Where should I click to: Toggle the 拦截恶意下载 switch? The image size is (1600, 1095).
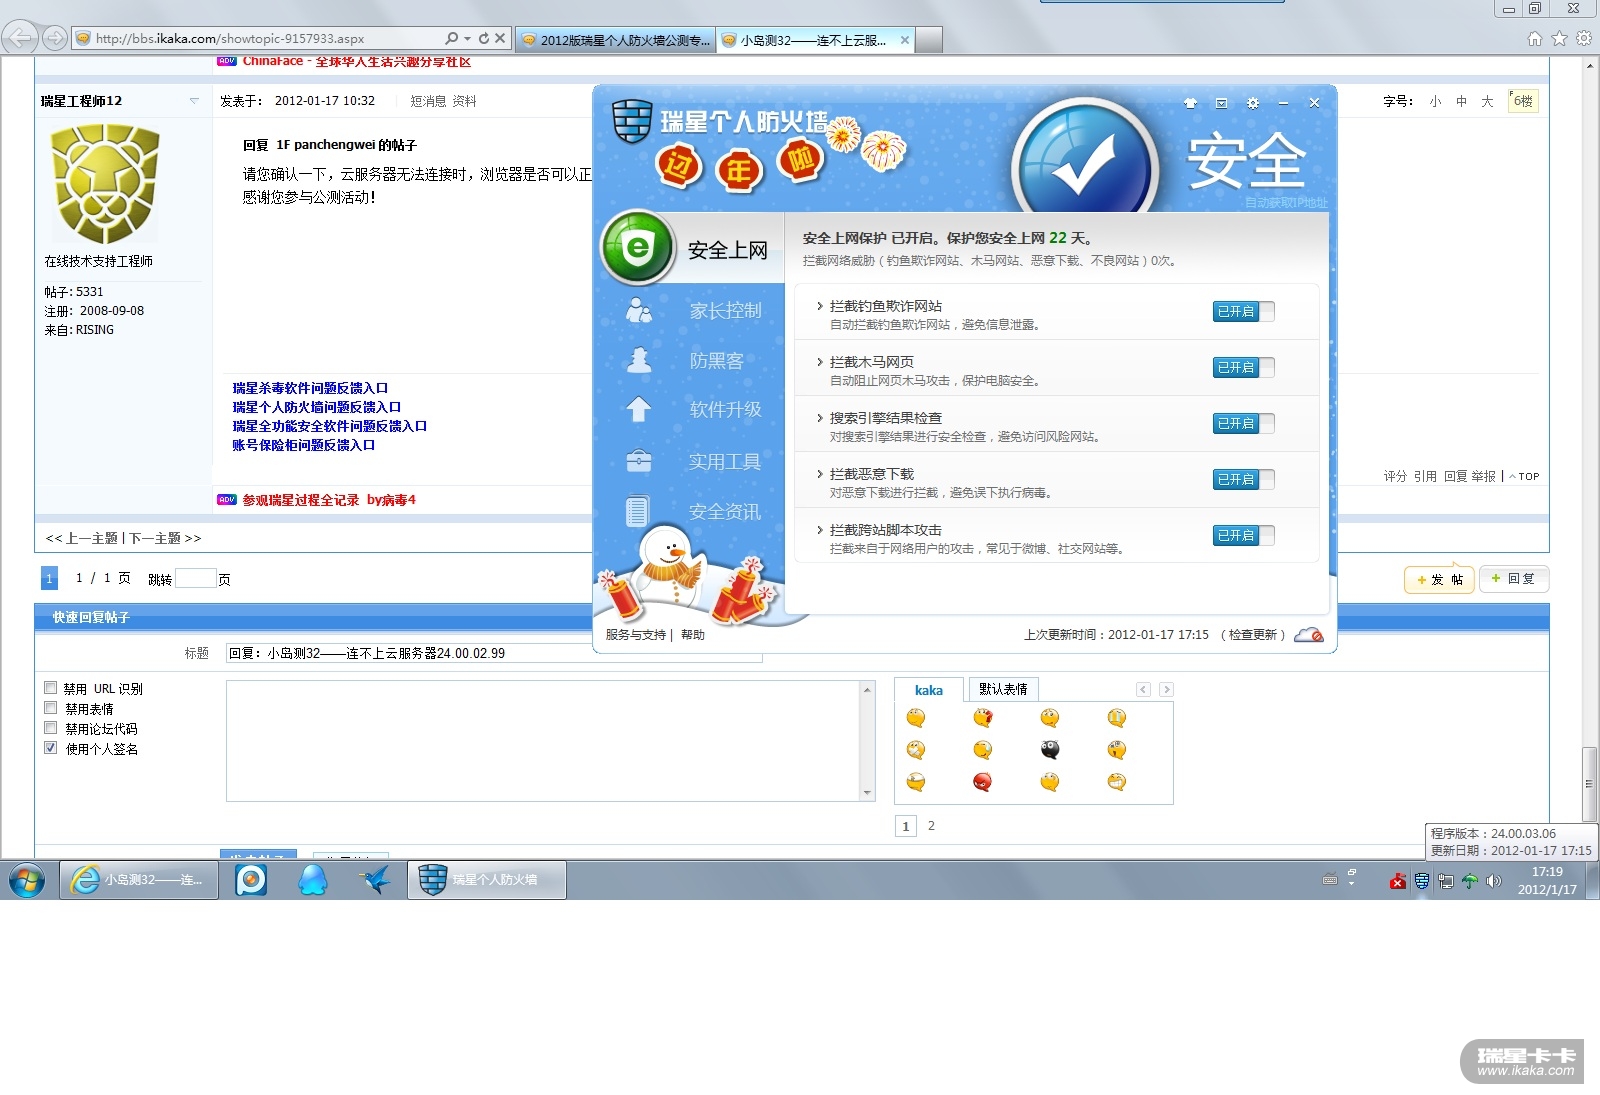coord(1244,480)
